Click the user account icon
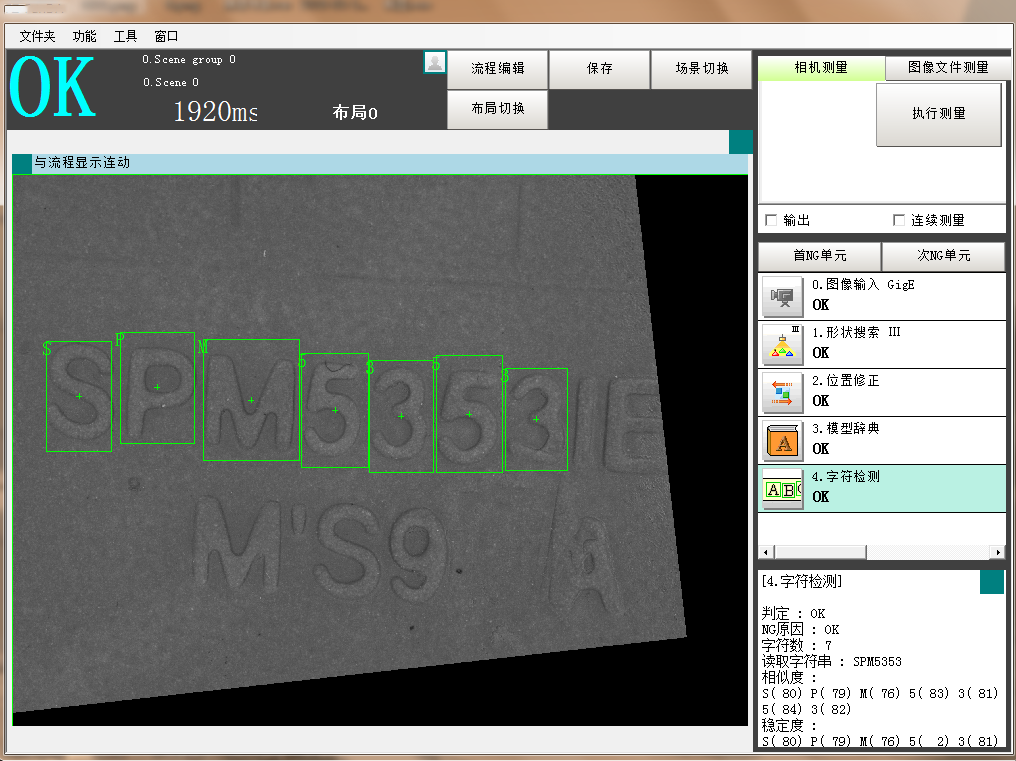Screen dimensions: 1016x761 435,62
